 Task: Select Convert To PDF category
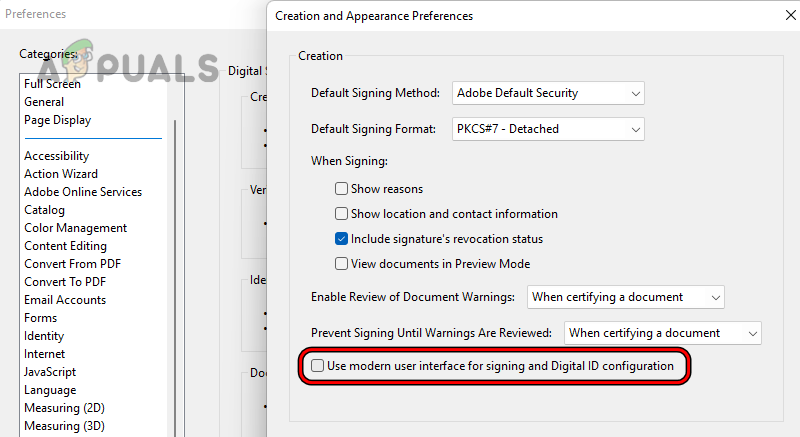point(65,282)
